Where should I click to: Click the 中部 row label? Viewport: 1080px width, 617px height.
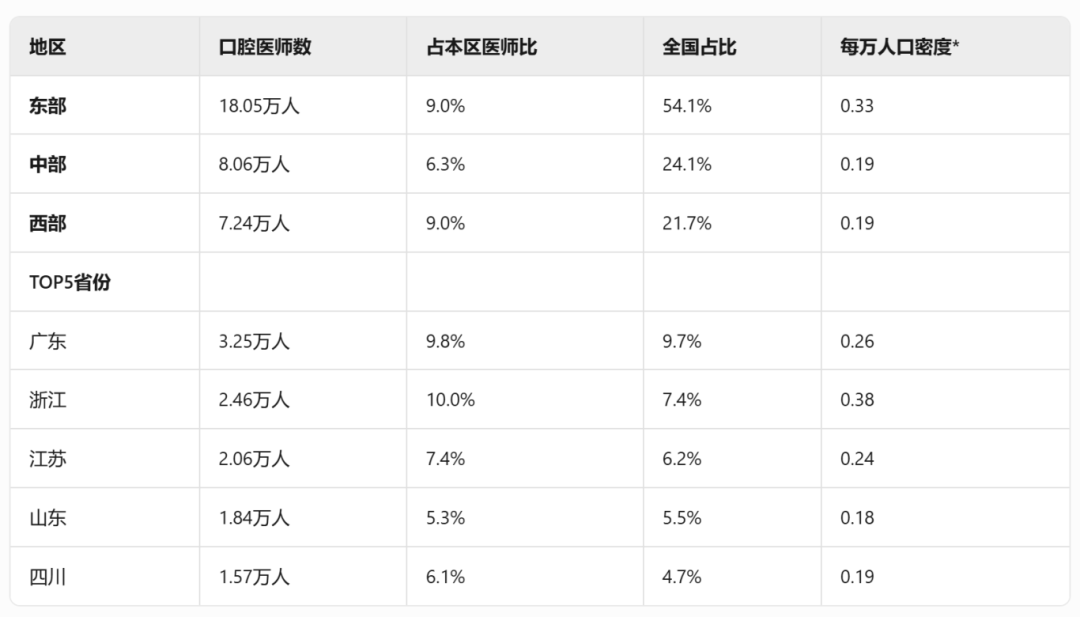click(48, 165)
